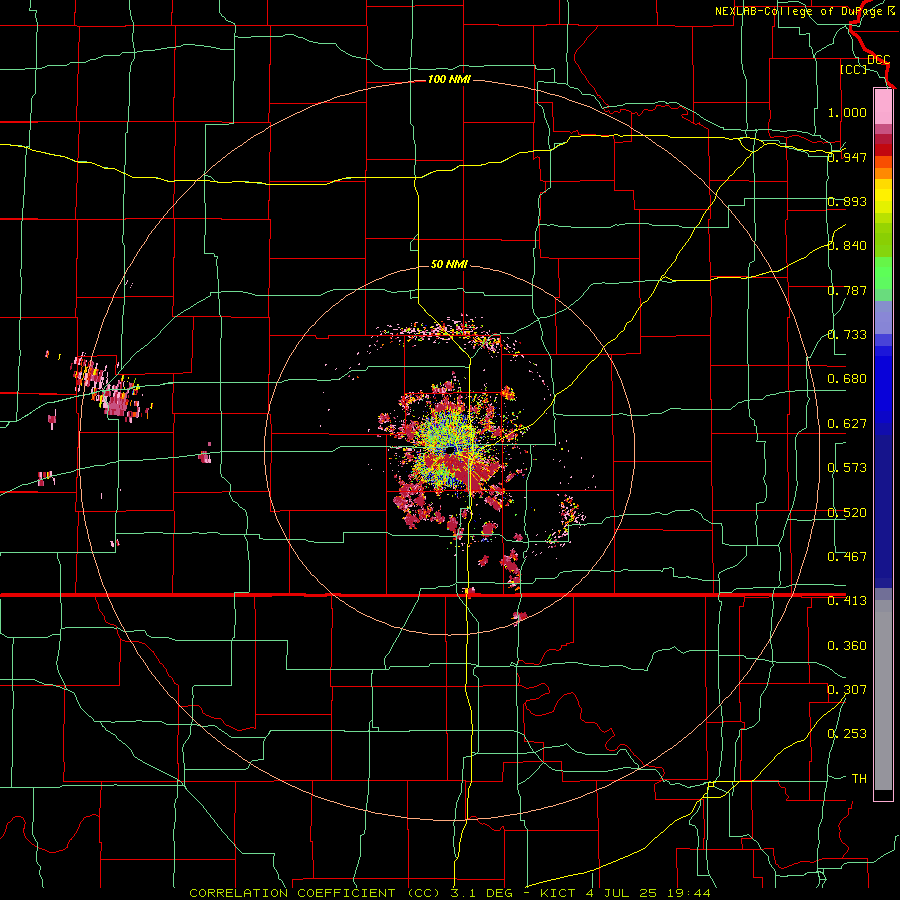Click the 100 NMI range ring label

tap(449, 79)
